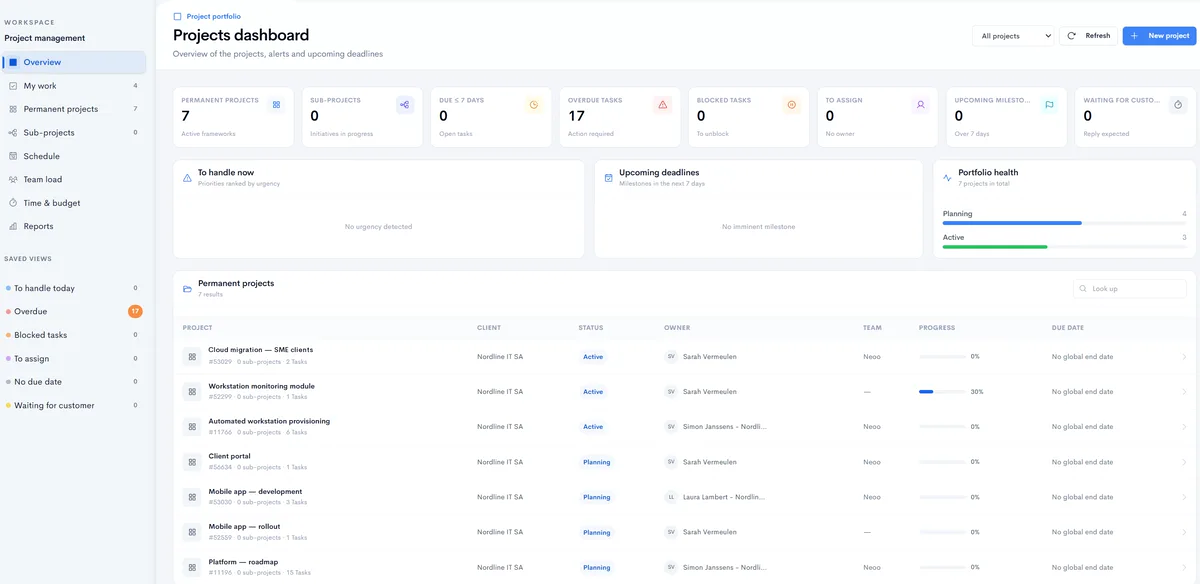This screenshot has width=1200, height=584.
Task: Expand the Client portal row chevron
Action: pos(1184,462)
